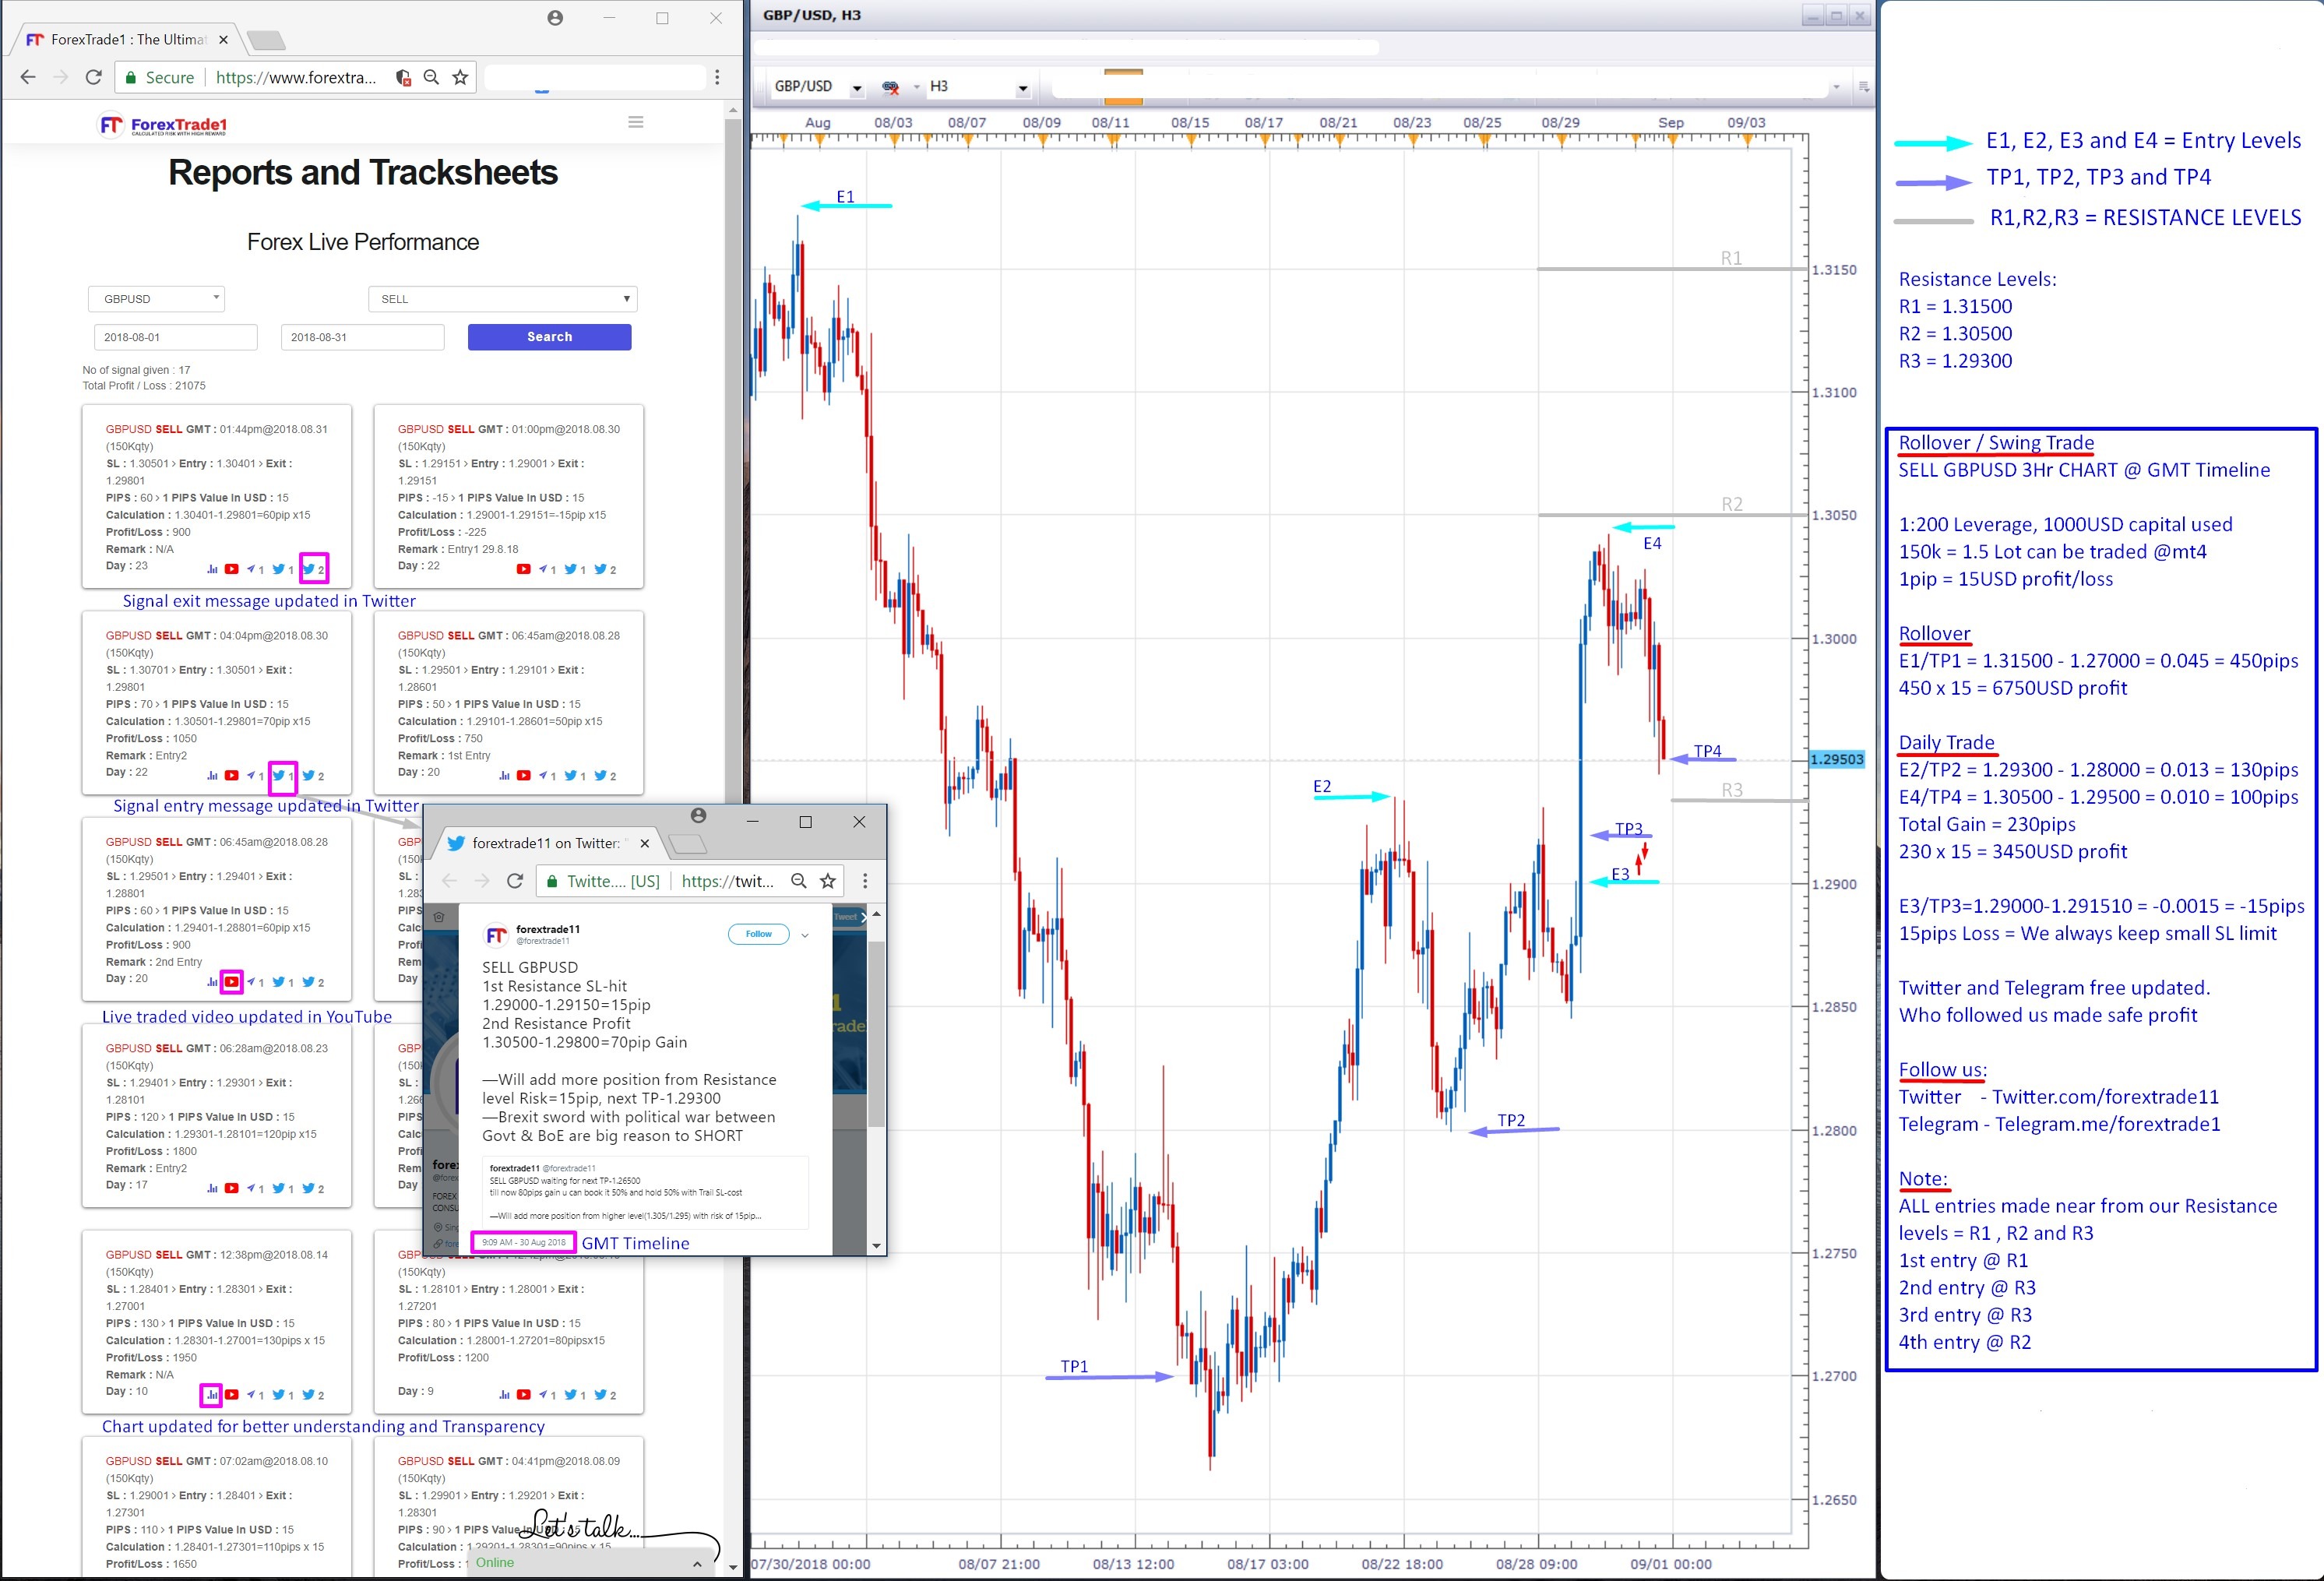Open YouTube icon in 2nd Entry Day 20 card
Screen dimensions: 2324x1581
(x=232, y=982)
